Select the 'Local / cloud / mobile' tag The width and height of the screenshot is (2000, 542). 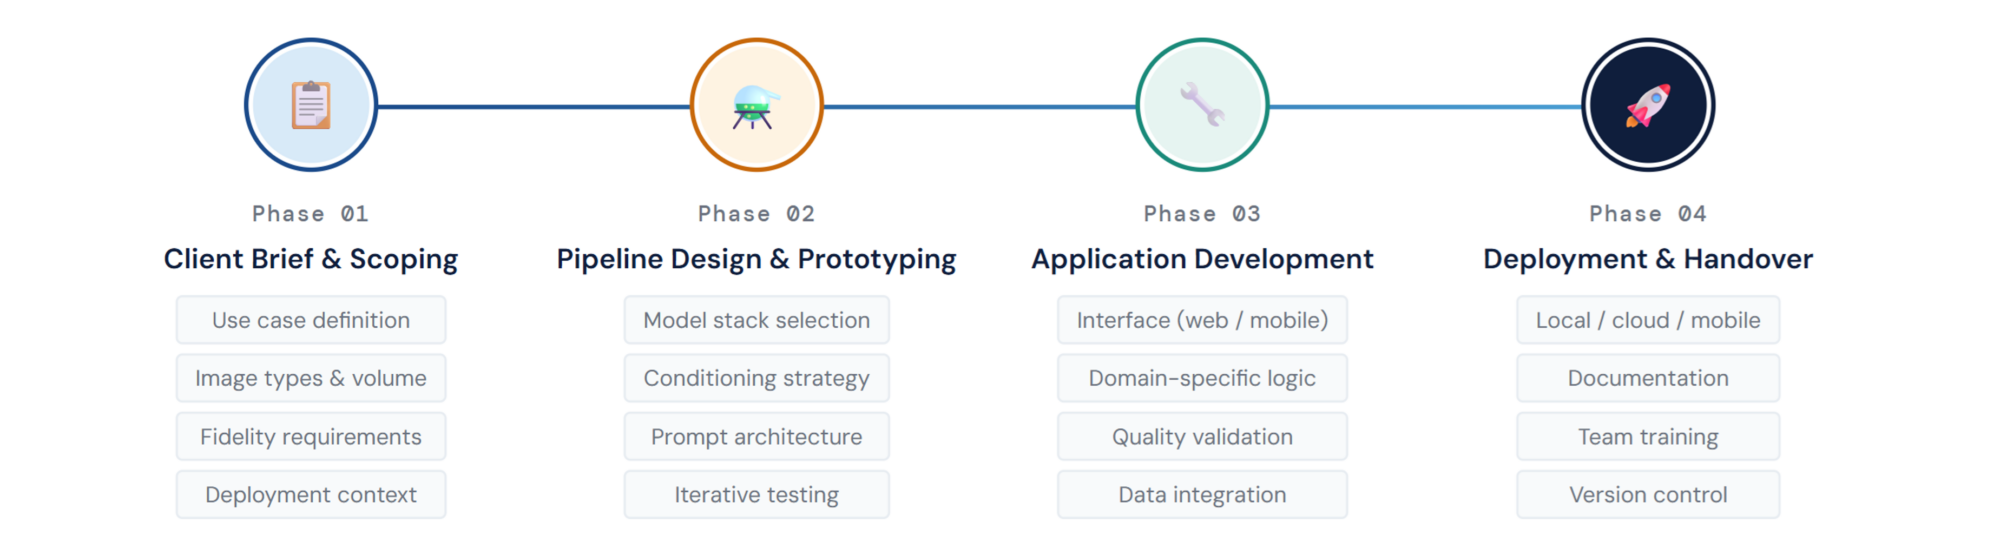[x=1648, y=320]
